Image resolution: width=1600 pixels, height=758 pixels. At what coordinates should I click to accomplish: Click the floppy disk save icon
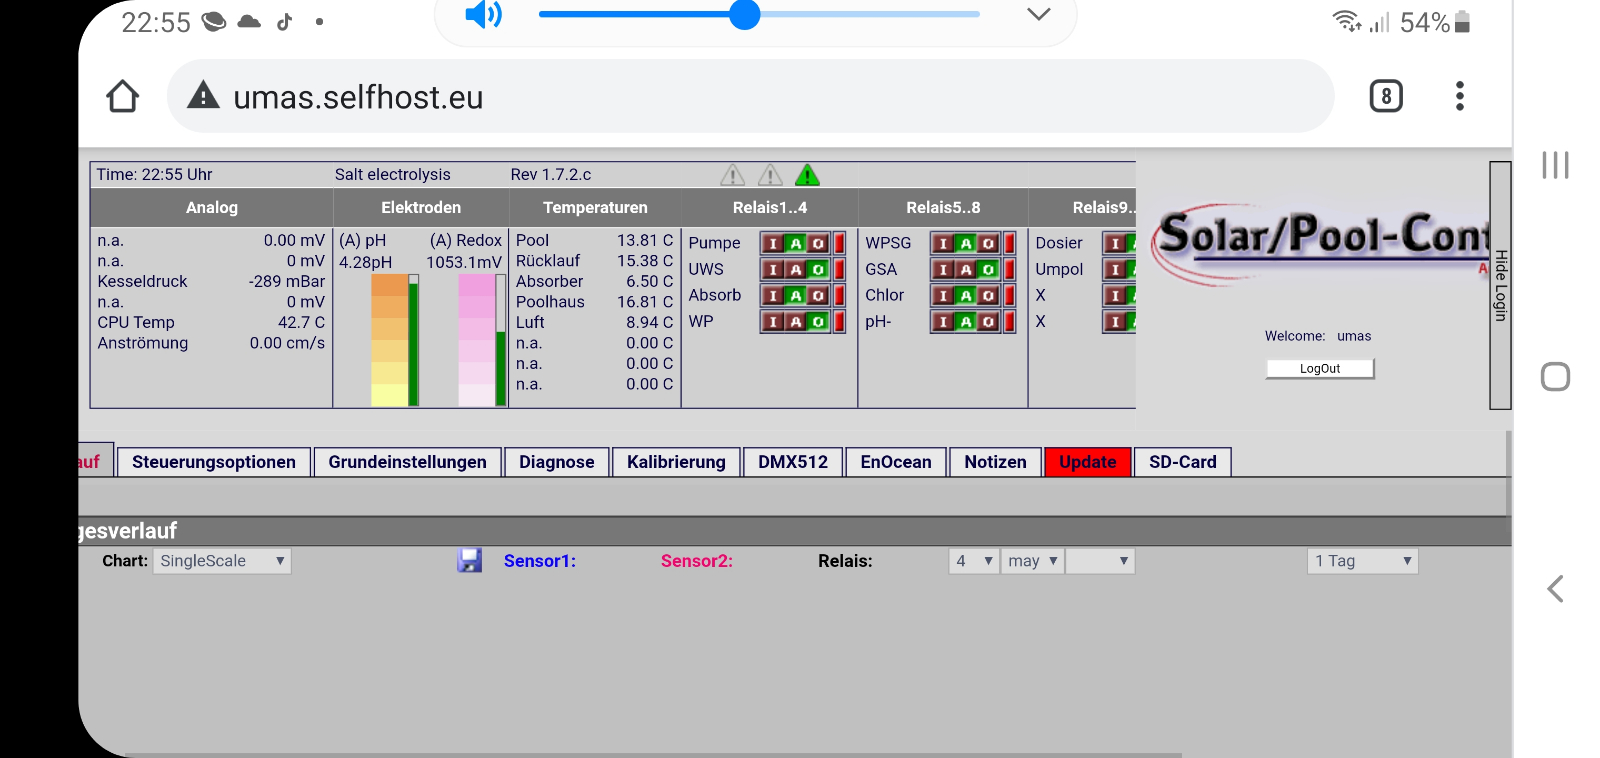pos(470,561)
